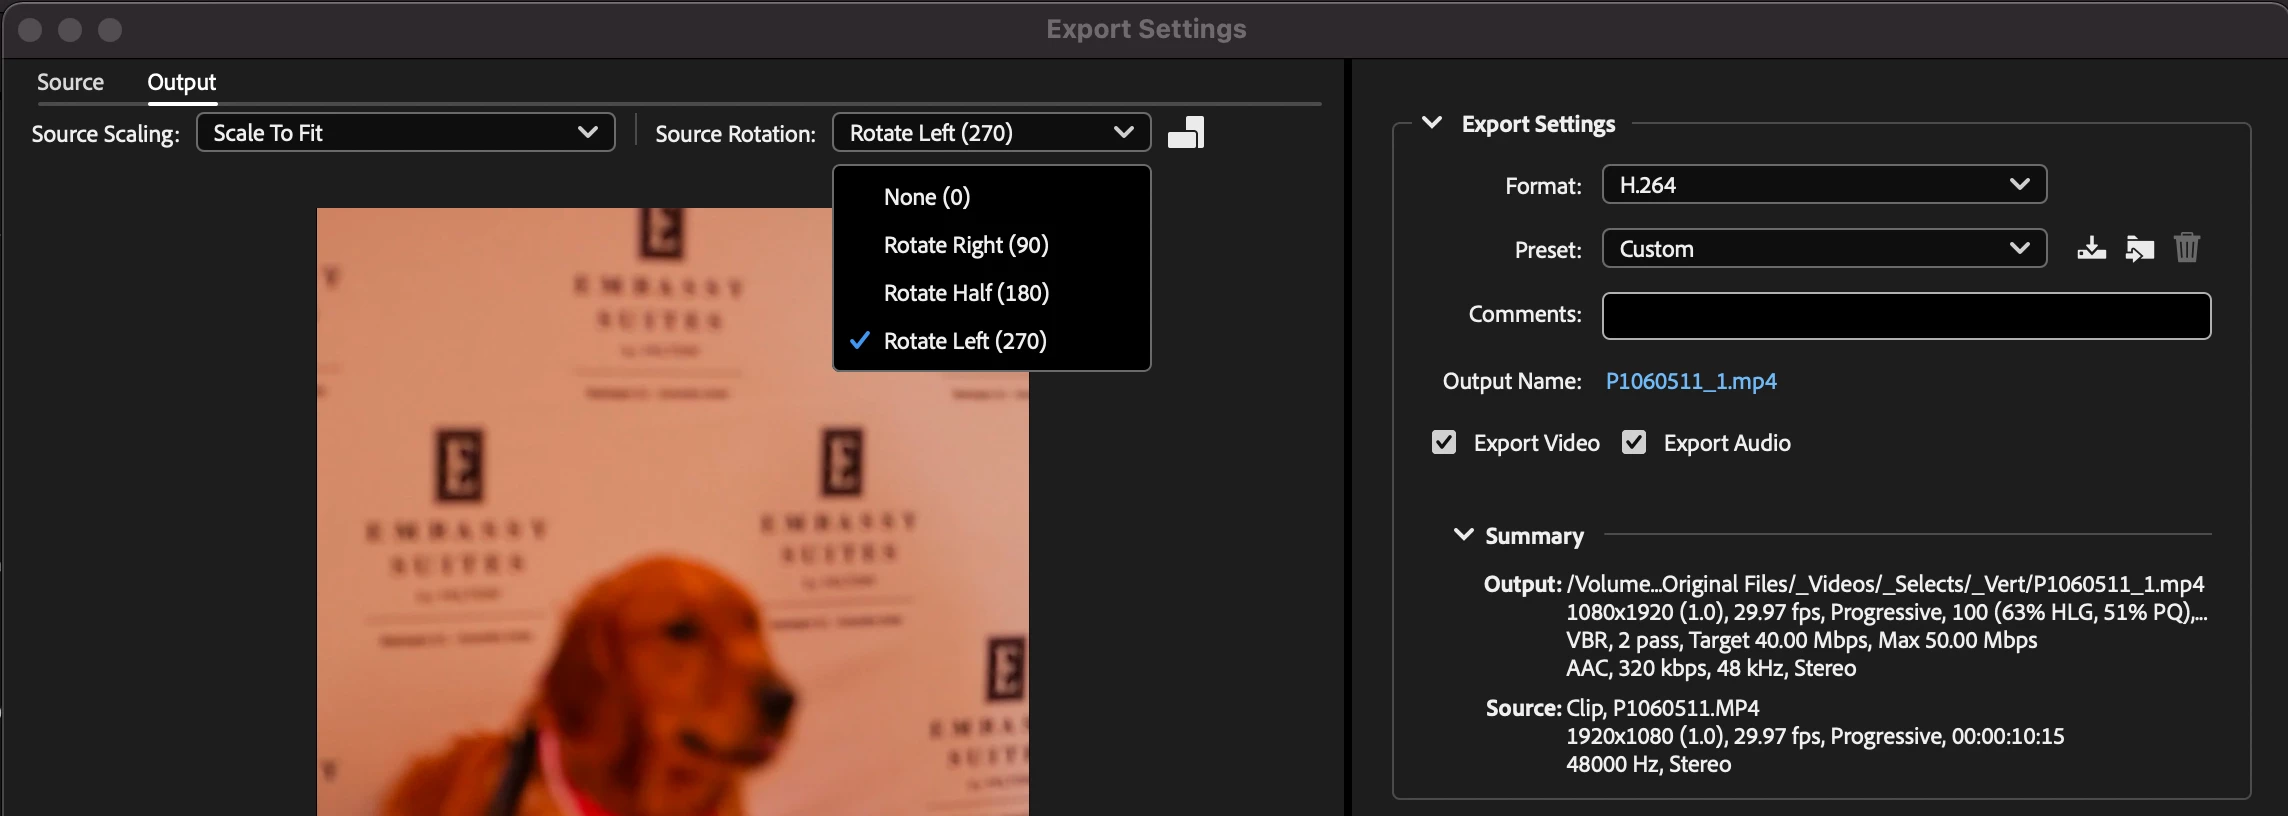Toggle the Export Audio checkbox
The image size is (2288, 816).
(1634, 442)
